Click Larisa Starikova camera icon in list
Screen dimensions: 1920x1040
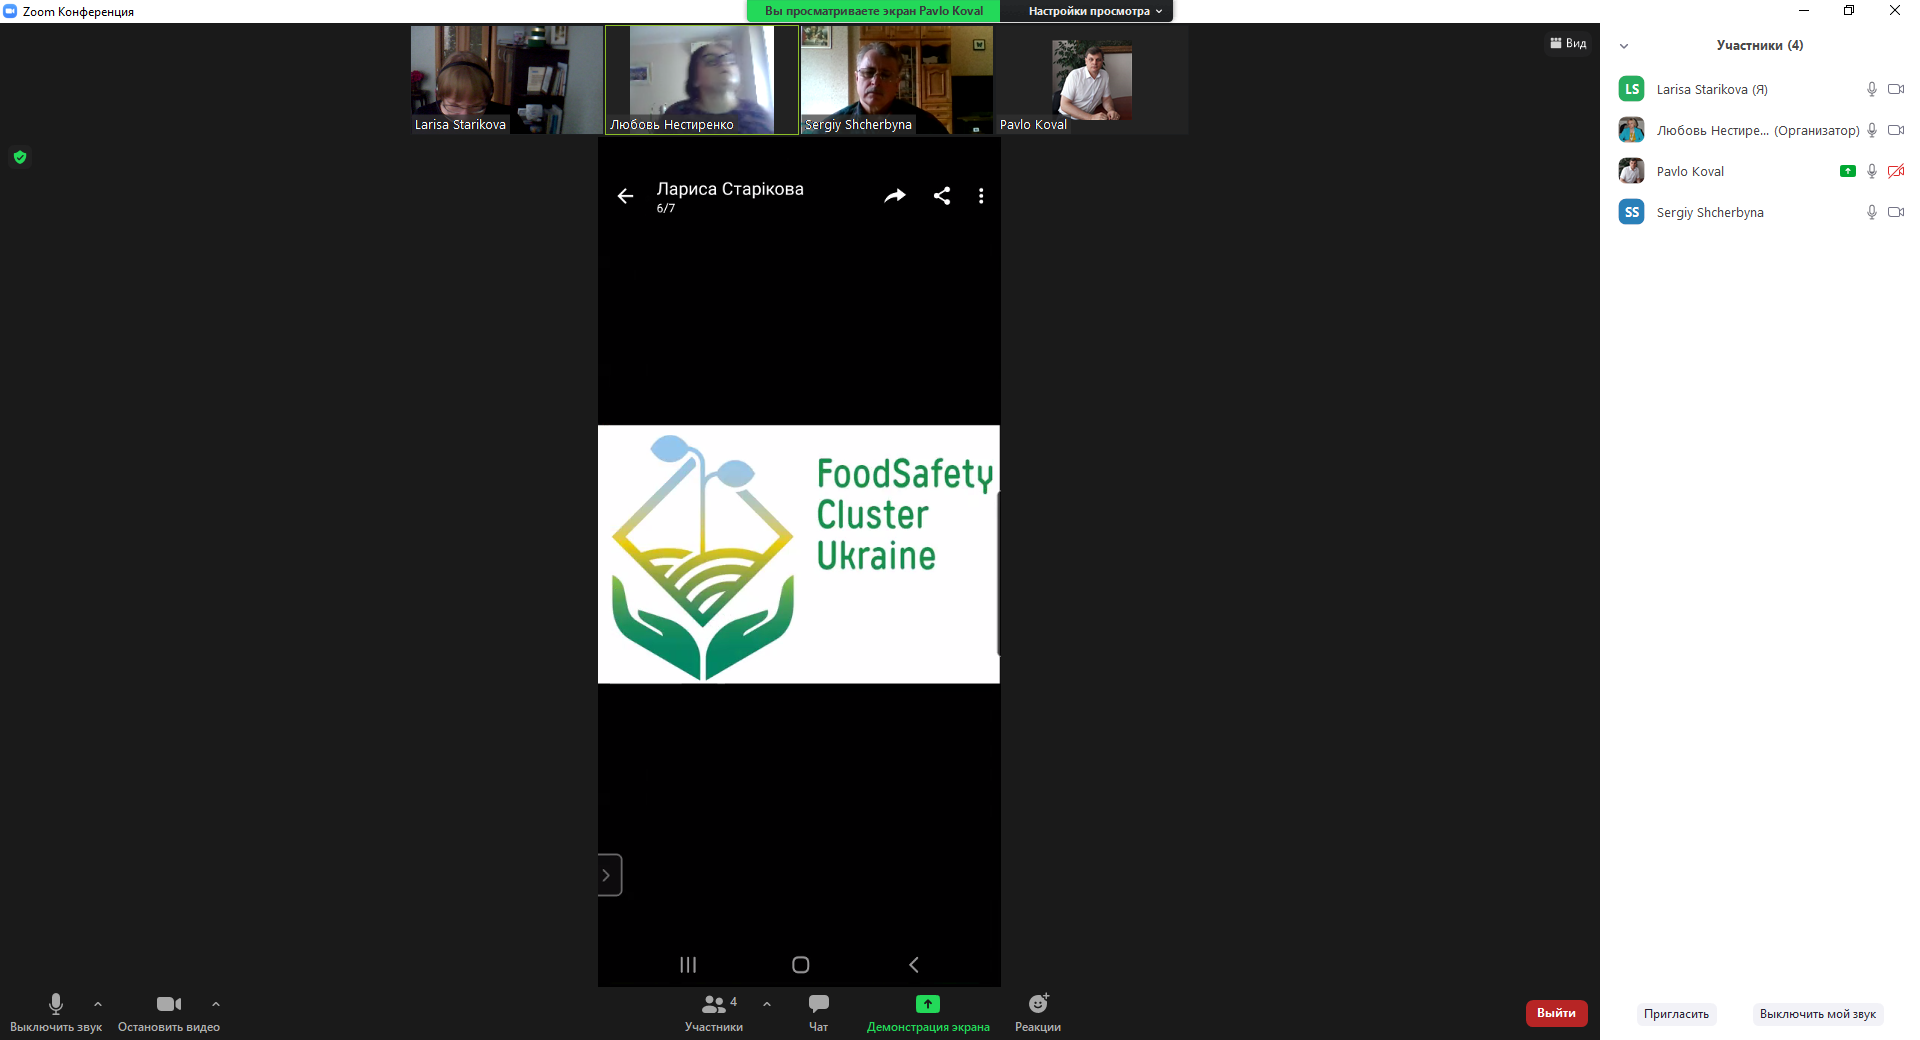point(1895,89)
